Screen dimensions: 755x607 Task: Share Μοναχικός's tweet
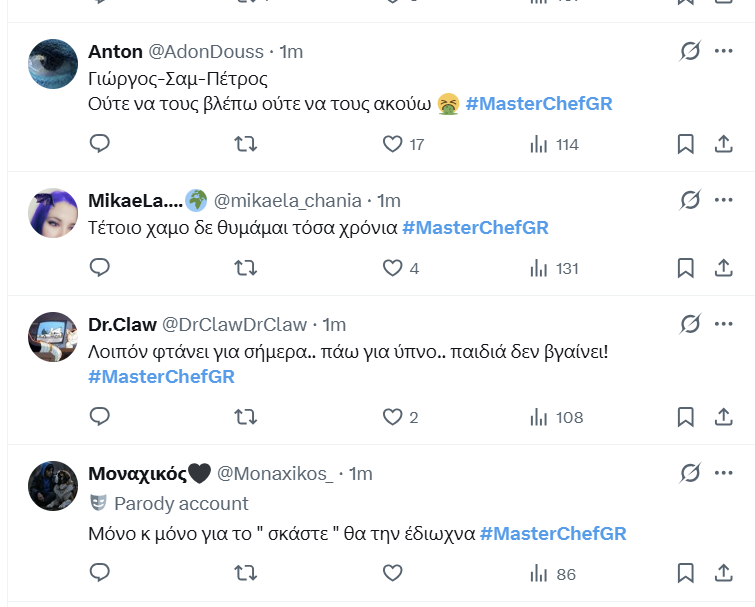pos(724,573)
